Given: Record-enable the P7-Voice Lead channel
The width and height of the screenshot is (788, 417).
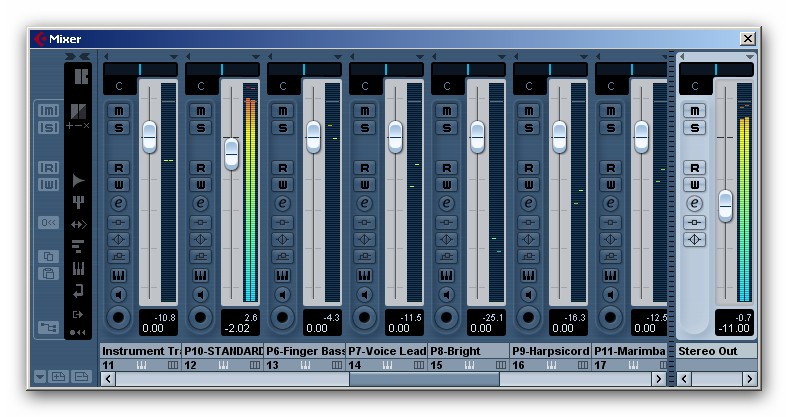Looking at the screenshot, I should click(364, 318).
